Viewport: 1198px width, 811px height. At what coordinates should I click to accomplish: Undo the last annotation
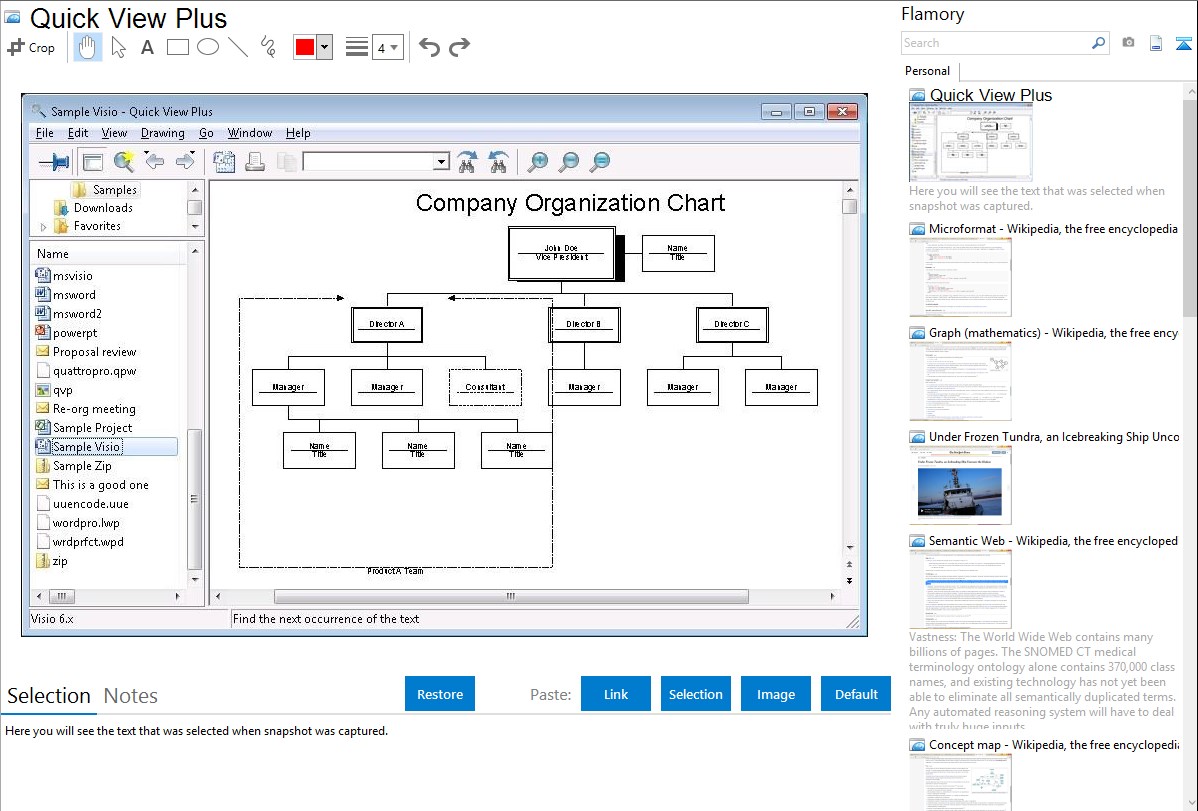point(429,47)
